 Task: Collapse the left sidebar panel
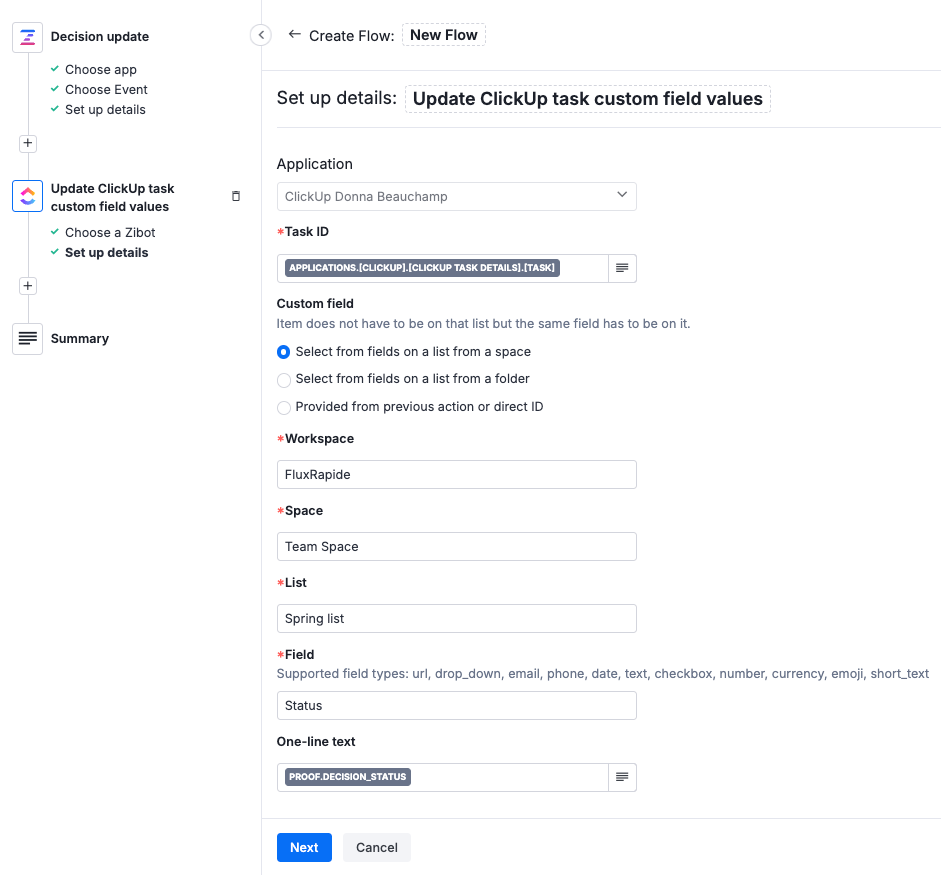(x=261, y=35)
